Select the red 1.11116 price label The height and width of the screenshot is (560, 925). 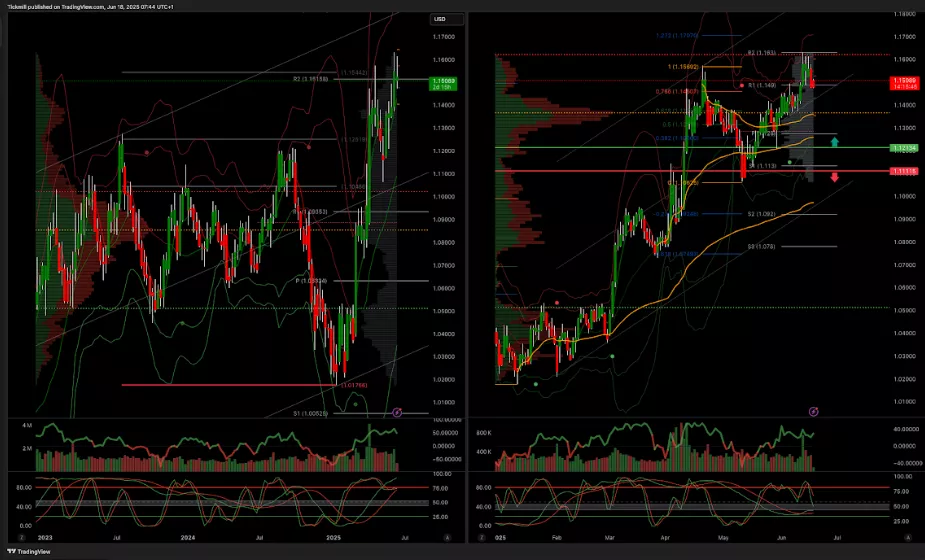click(x=902, y=172)
